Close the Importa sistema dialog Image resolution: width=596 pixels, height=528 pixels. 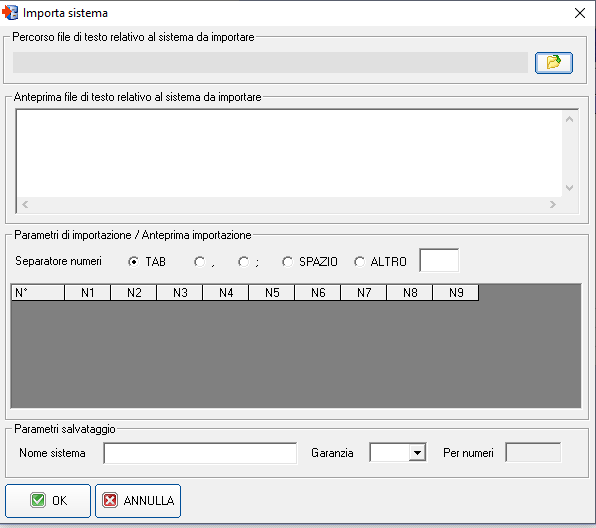coord(580,13)
